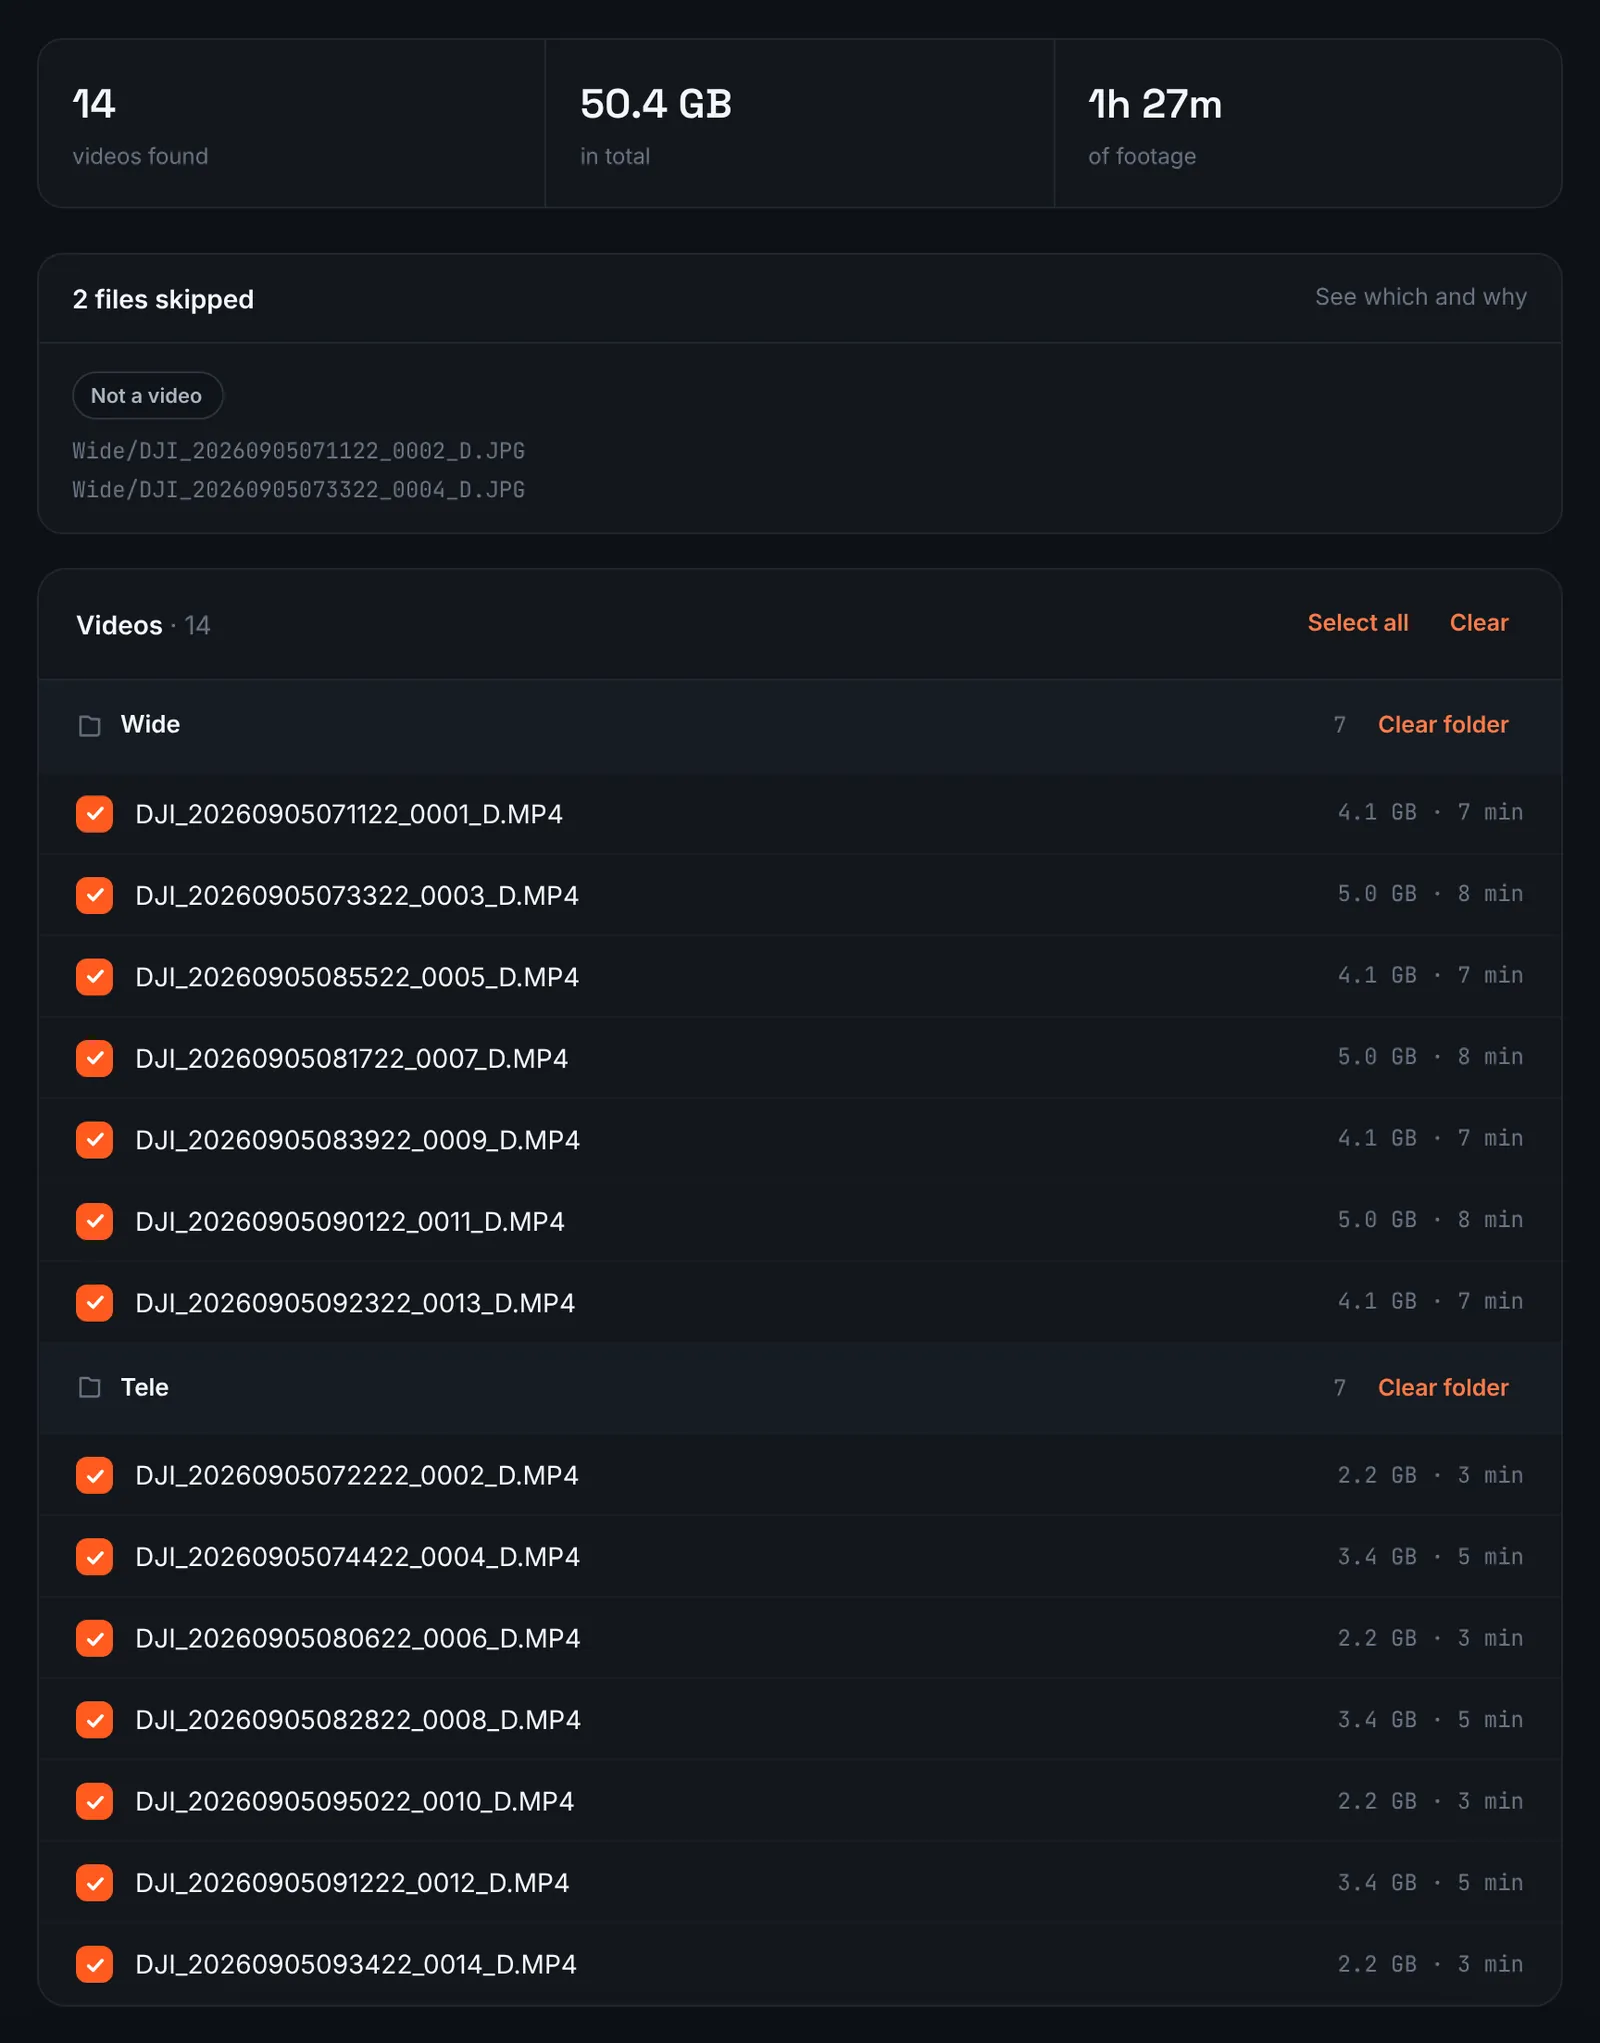Click Clear next to Select all
1600x2043 pixels.
1478,623
